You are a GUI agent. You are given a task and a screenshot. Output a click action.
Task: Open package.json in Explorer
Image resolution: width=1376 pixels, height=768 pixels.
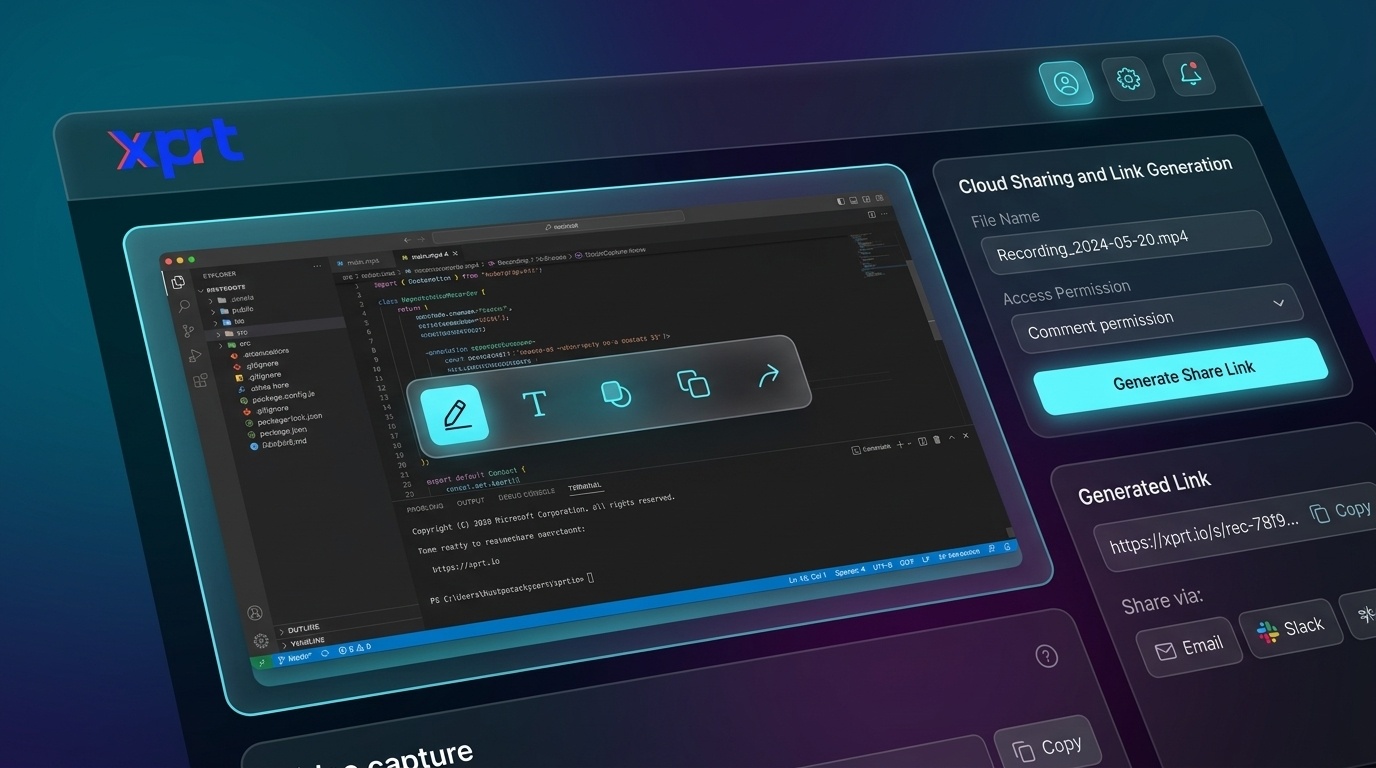pyautogui.click(x=283, y=433)
